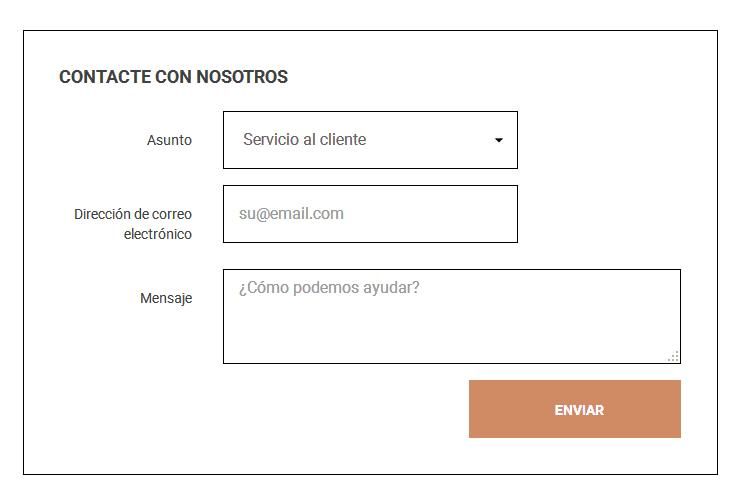
Task: Click the '¿Cómo podemos ayudar?' placeholder
Action: pos(329,288)
